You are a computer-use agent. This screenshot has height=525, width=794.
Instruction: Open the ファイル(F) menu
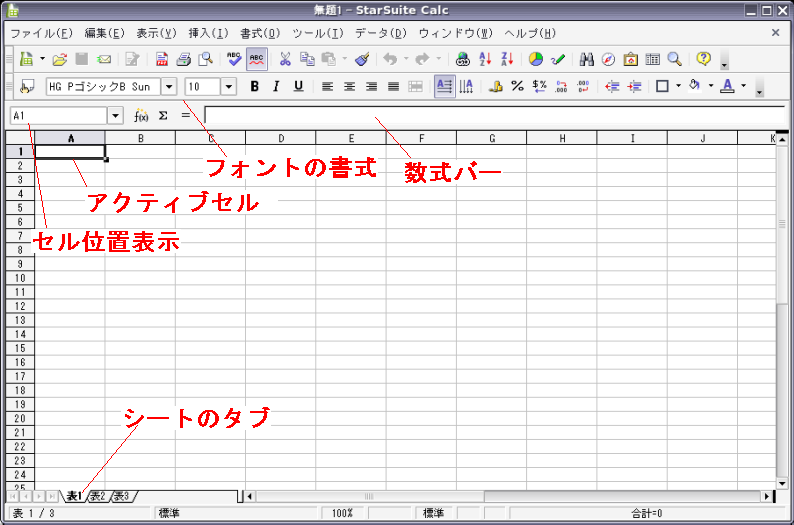click(42, 33)
